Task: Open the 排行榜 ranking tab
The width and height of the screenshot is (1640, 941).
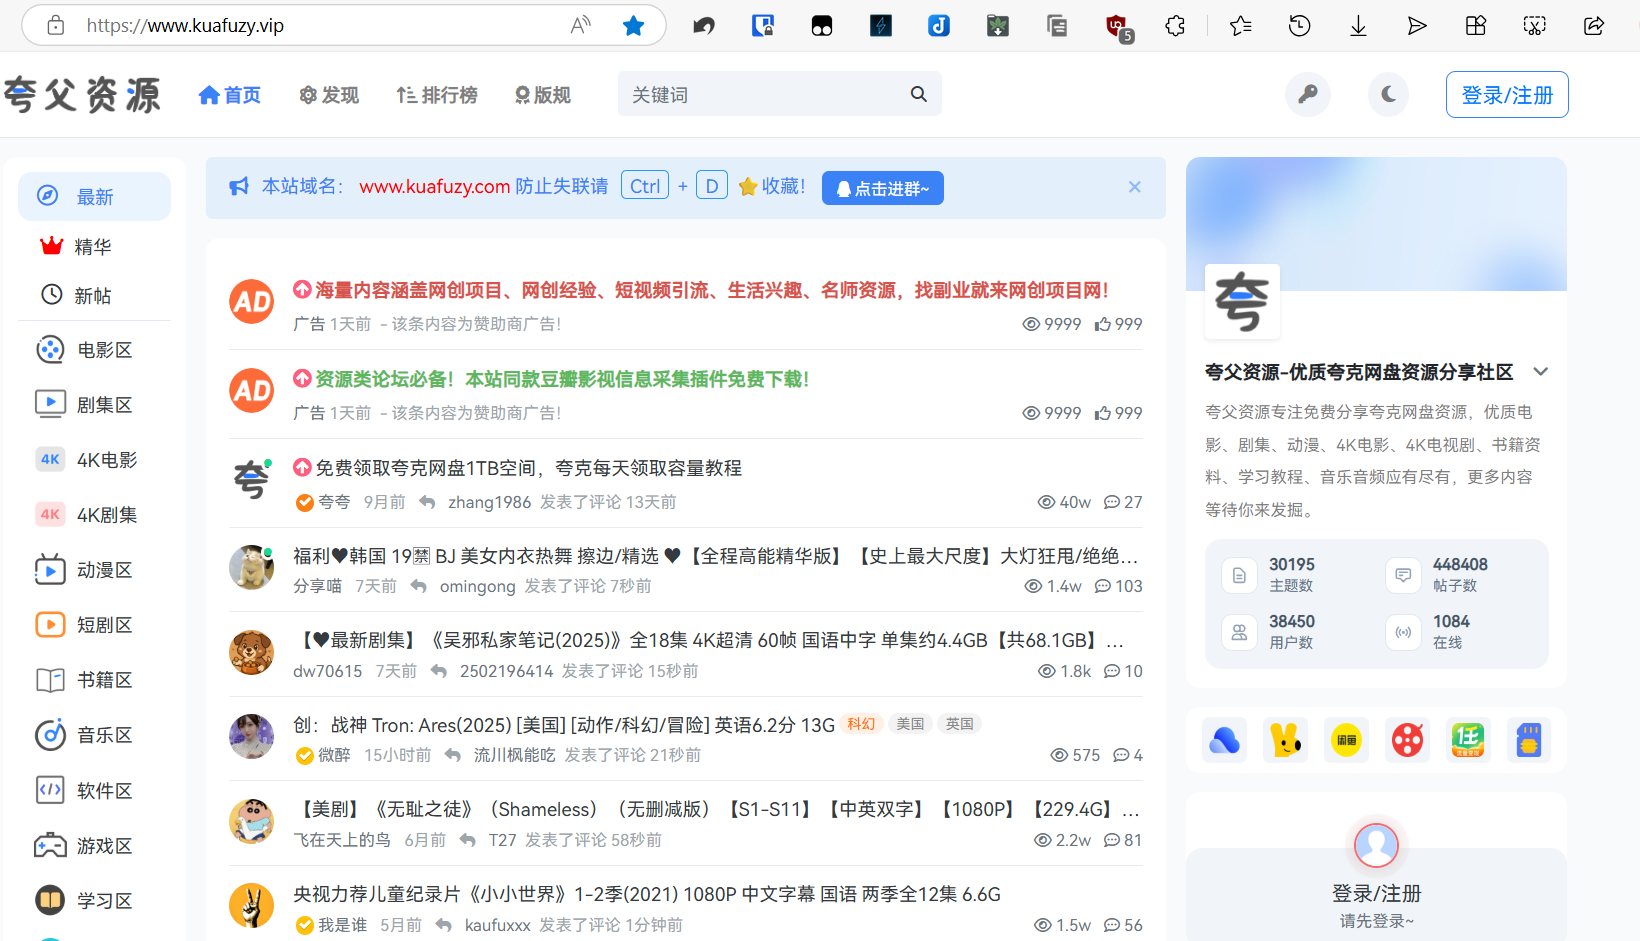Action: pos(437,95)
